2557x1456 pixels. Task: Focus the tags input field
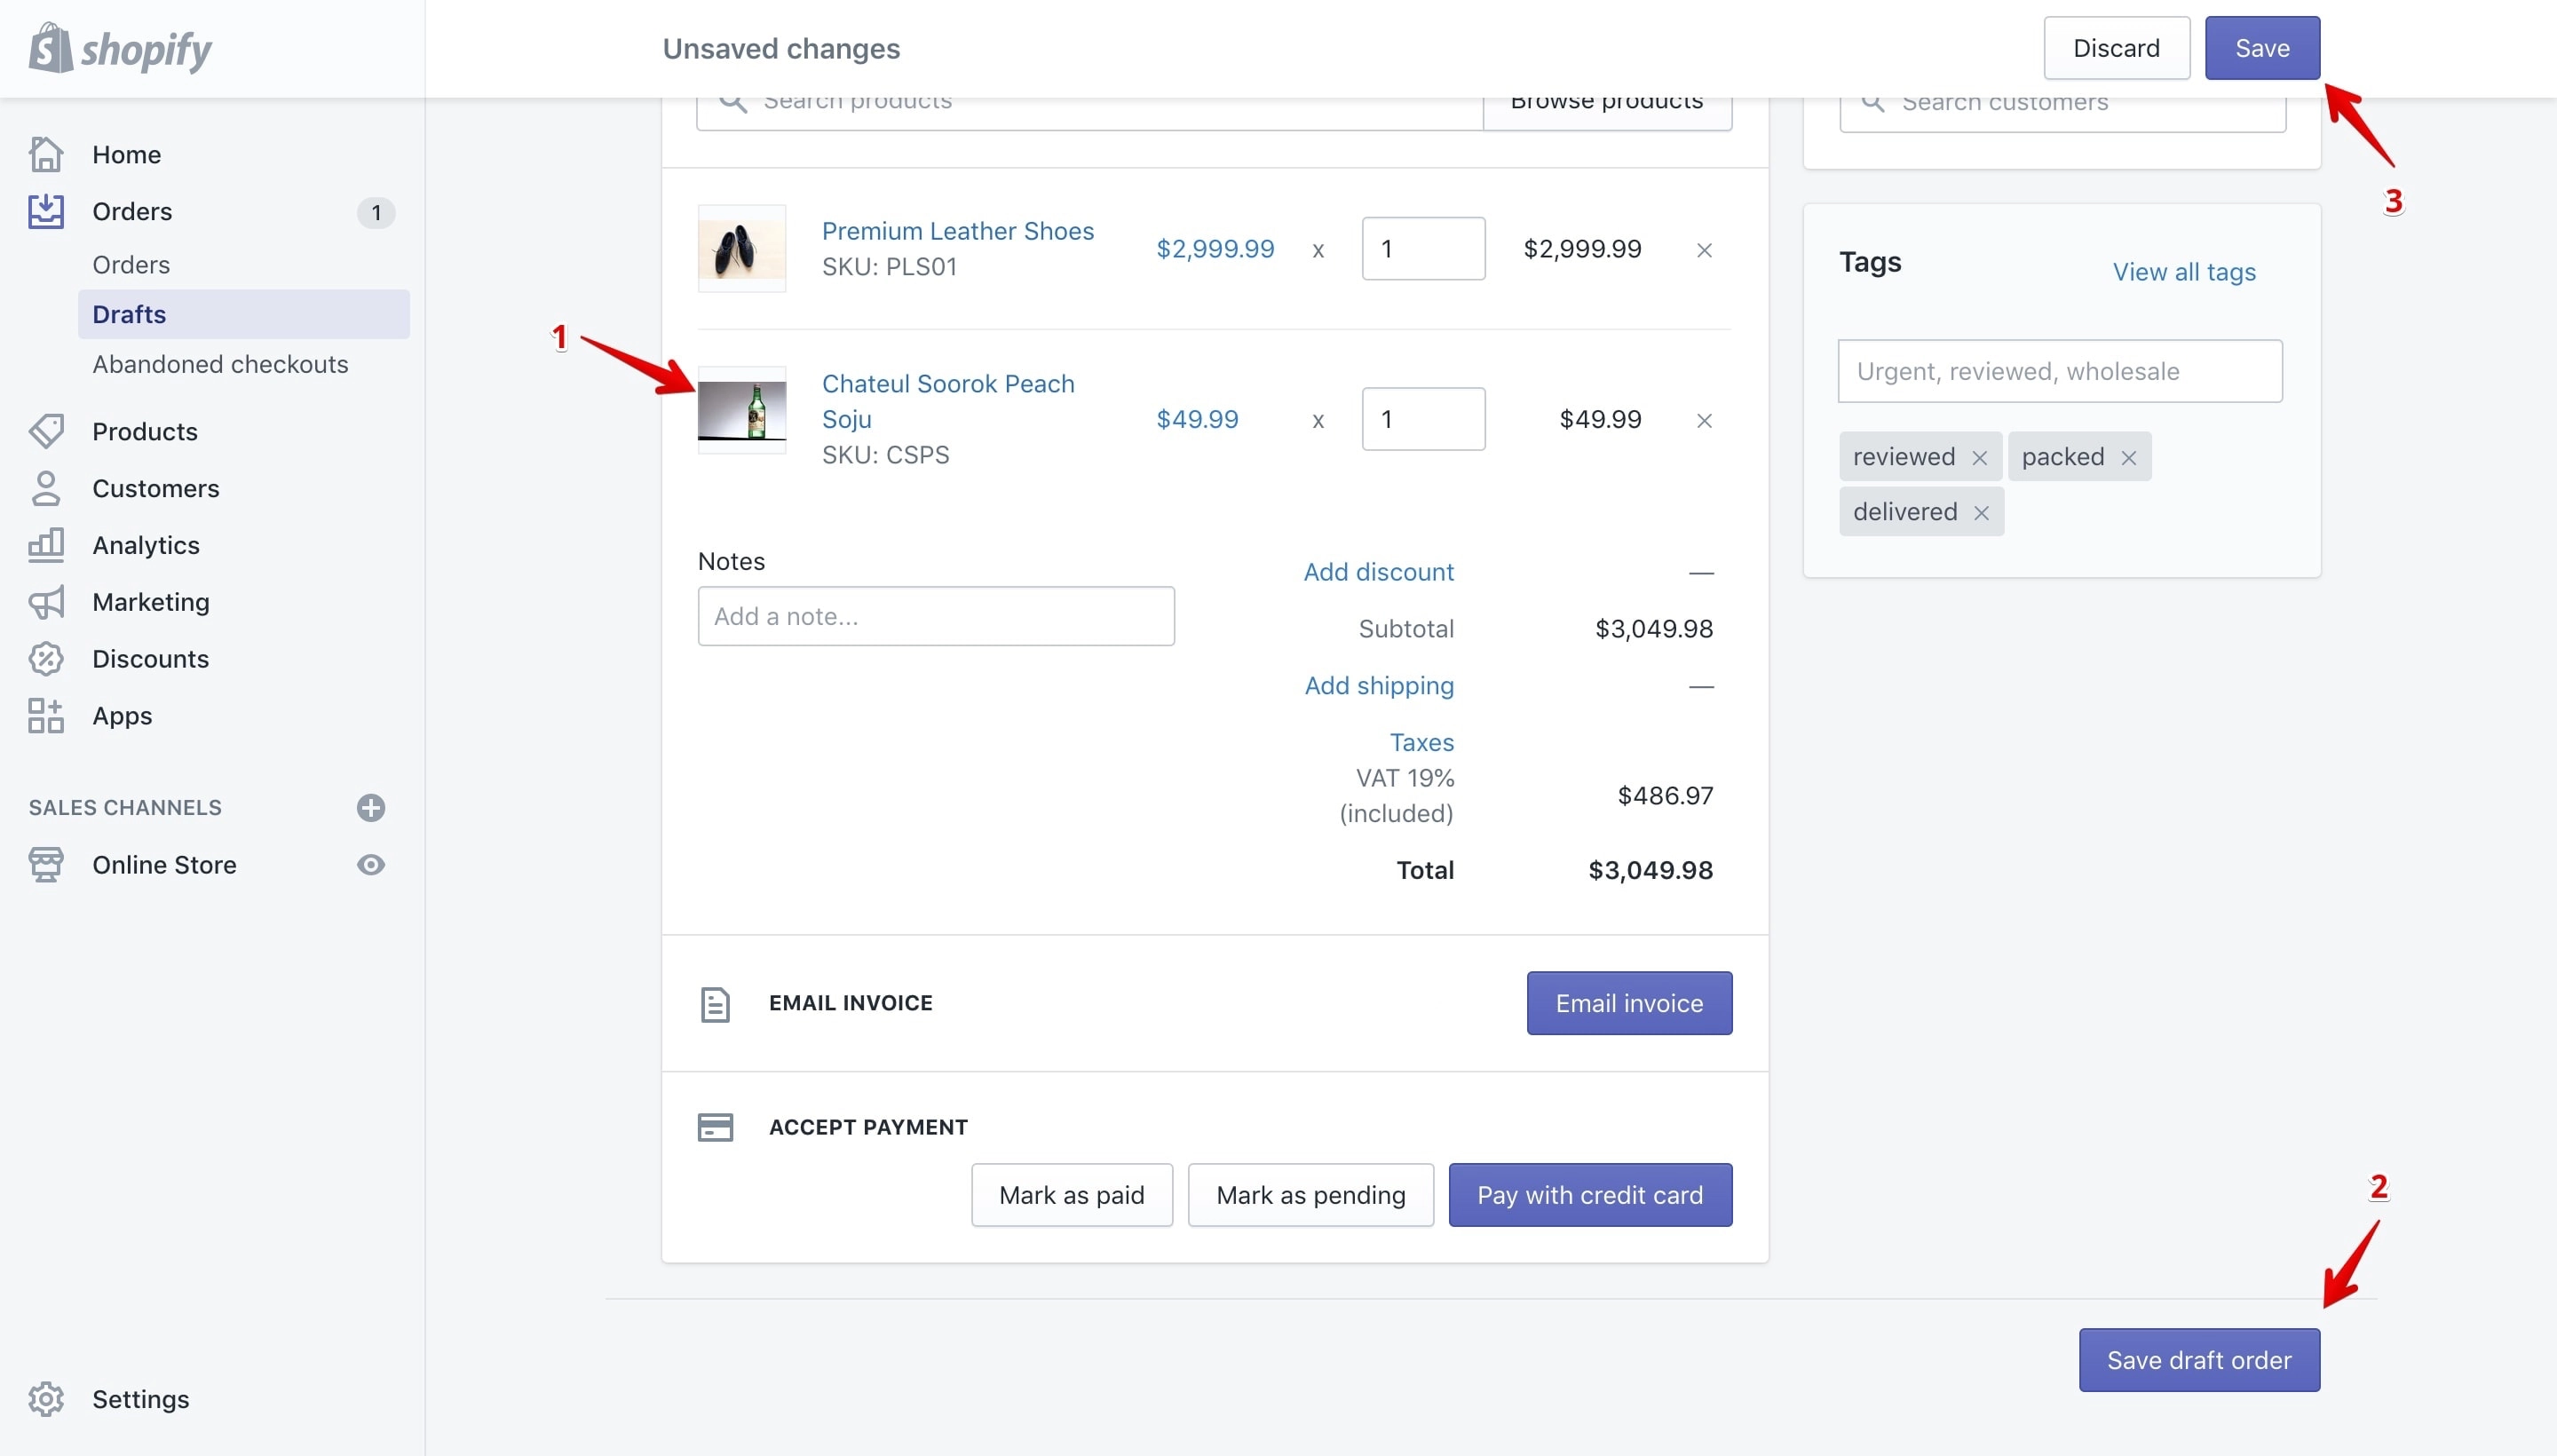tap(2060, 371)
